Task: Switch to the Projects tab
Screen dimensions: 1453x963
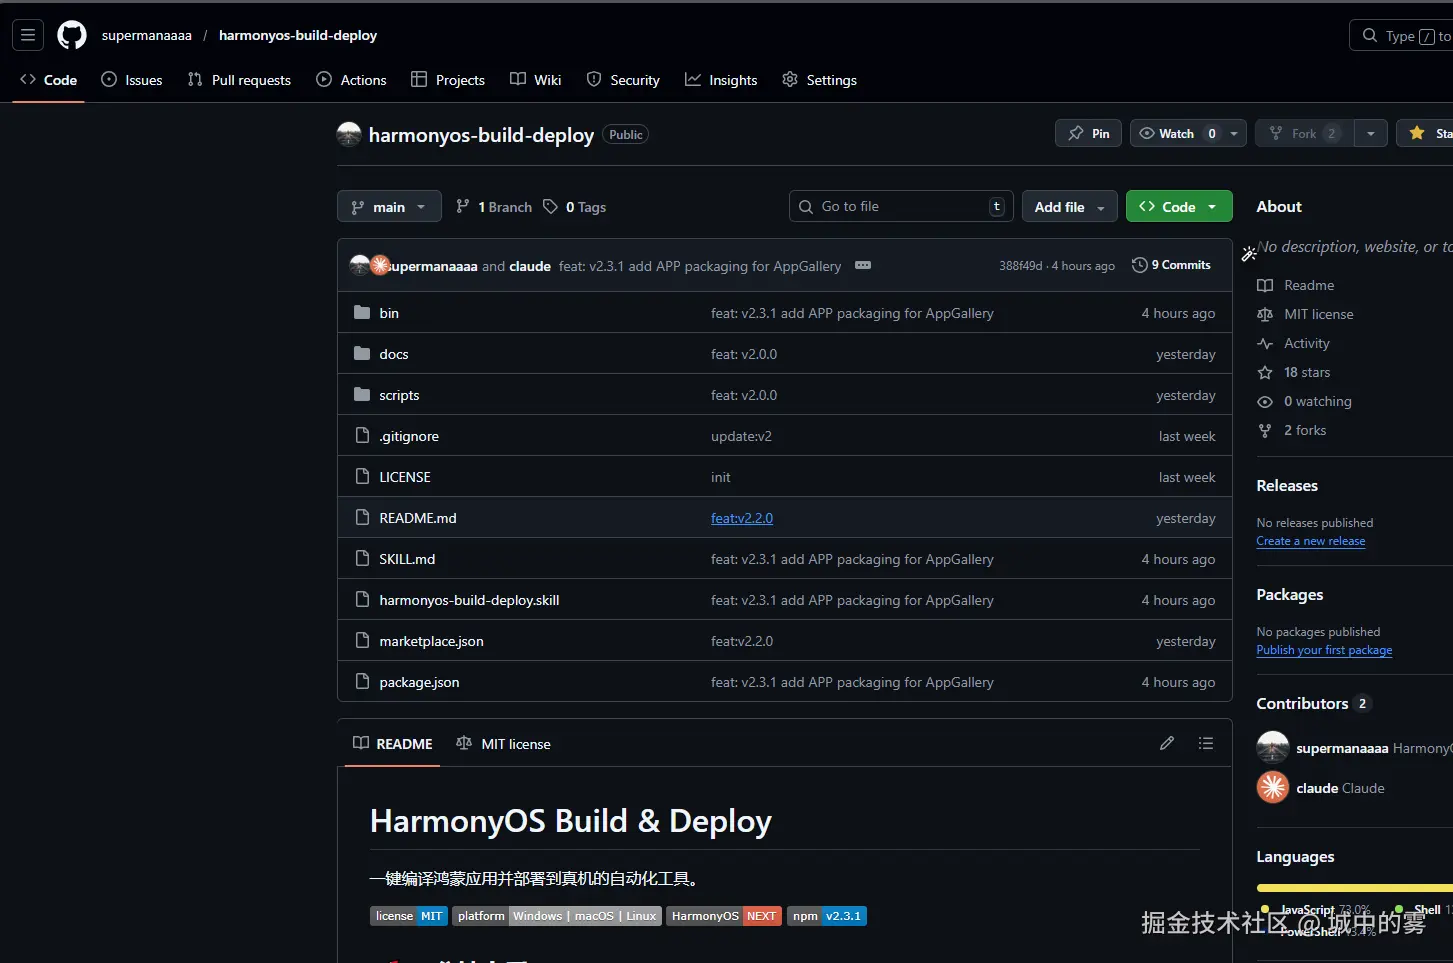Action: [448, 80]
